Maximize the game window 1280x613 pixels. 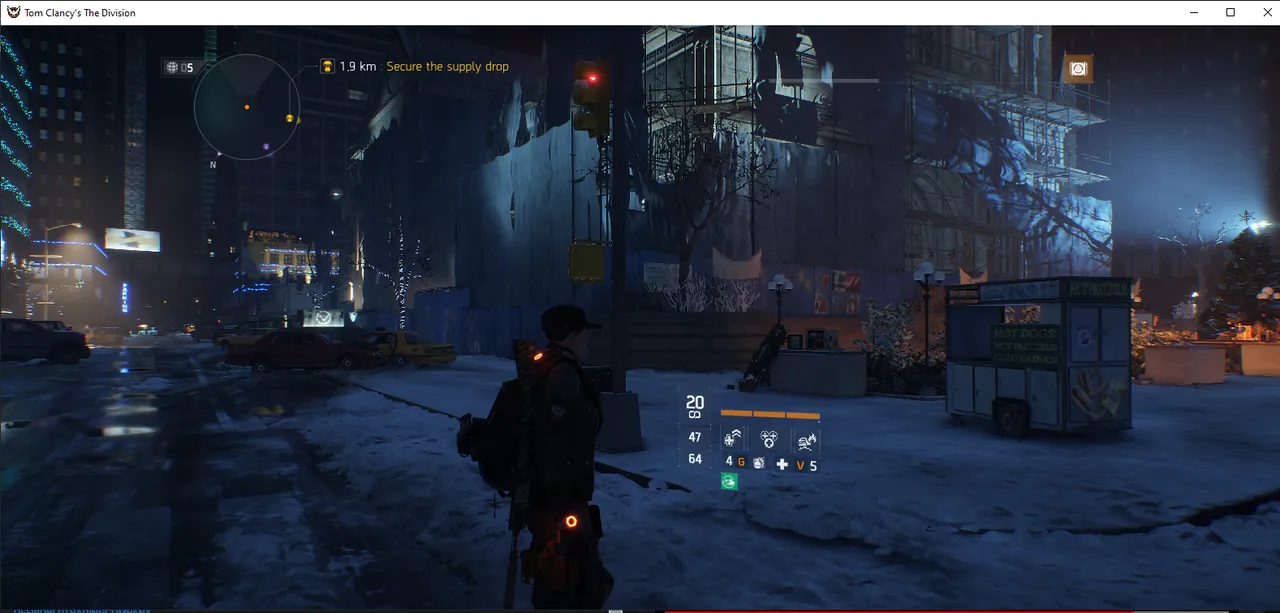coord(1231,12)
